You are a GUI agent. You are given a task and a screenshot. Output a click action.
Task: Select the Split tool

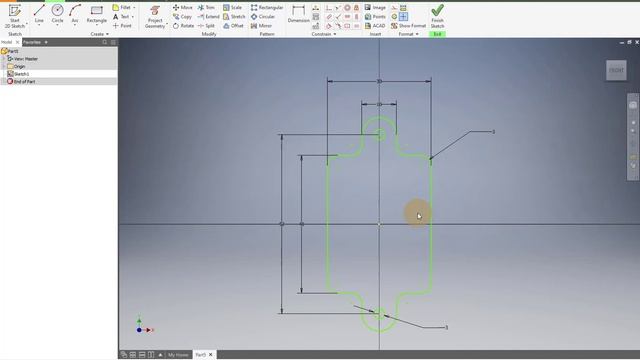click(206, 26)
